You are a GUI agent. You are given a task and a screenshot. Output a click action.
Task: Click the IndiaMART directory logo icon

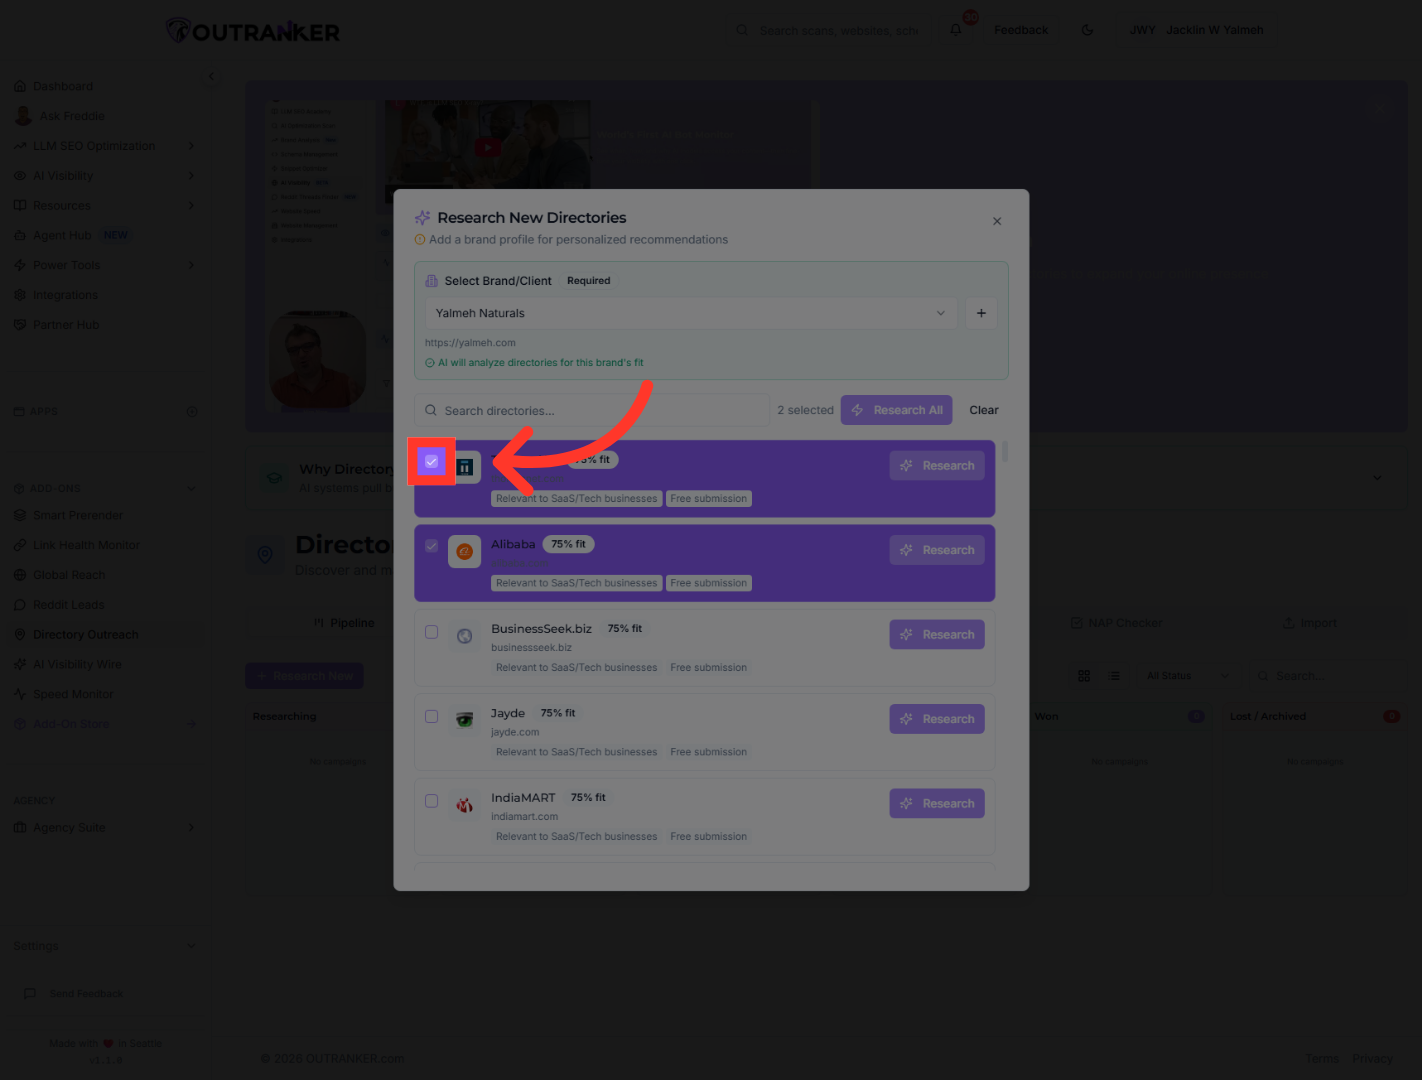464,804
